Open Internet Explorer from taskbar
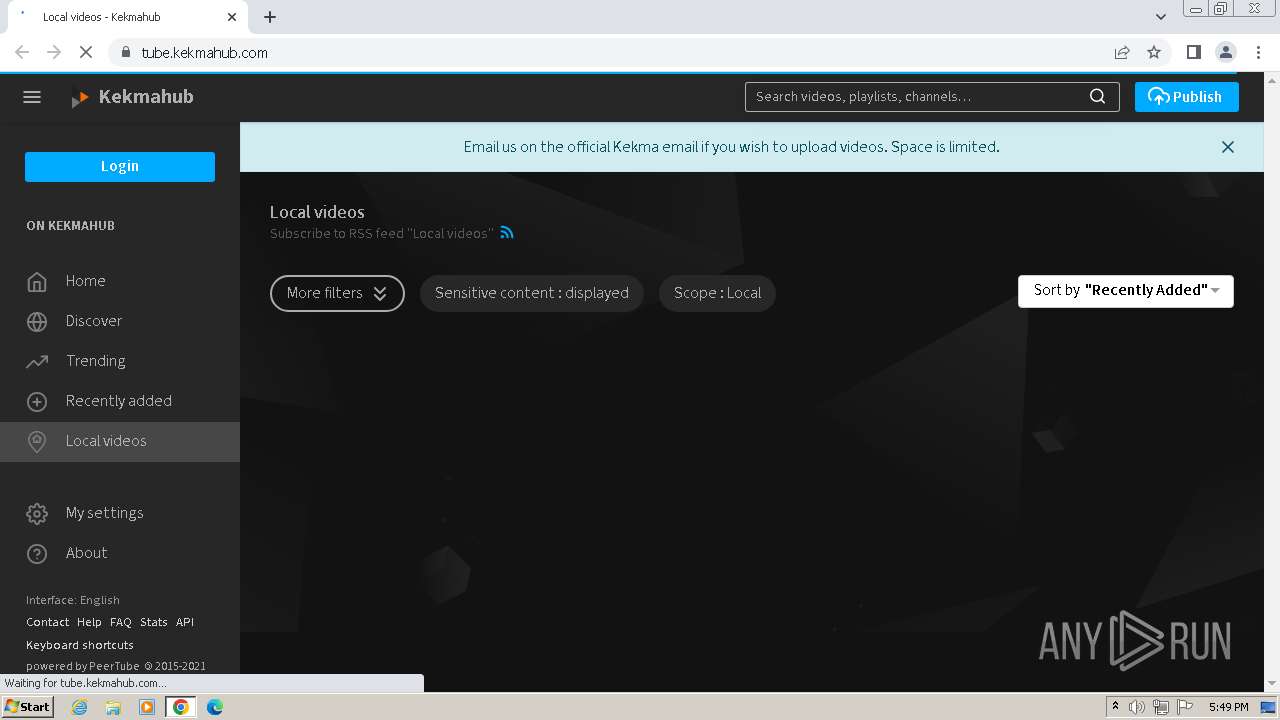Image resolution: width=1280 pixels, height=720 pixels. click(80, 707)
